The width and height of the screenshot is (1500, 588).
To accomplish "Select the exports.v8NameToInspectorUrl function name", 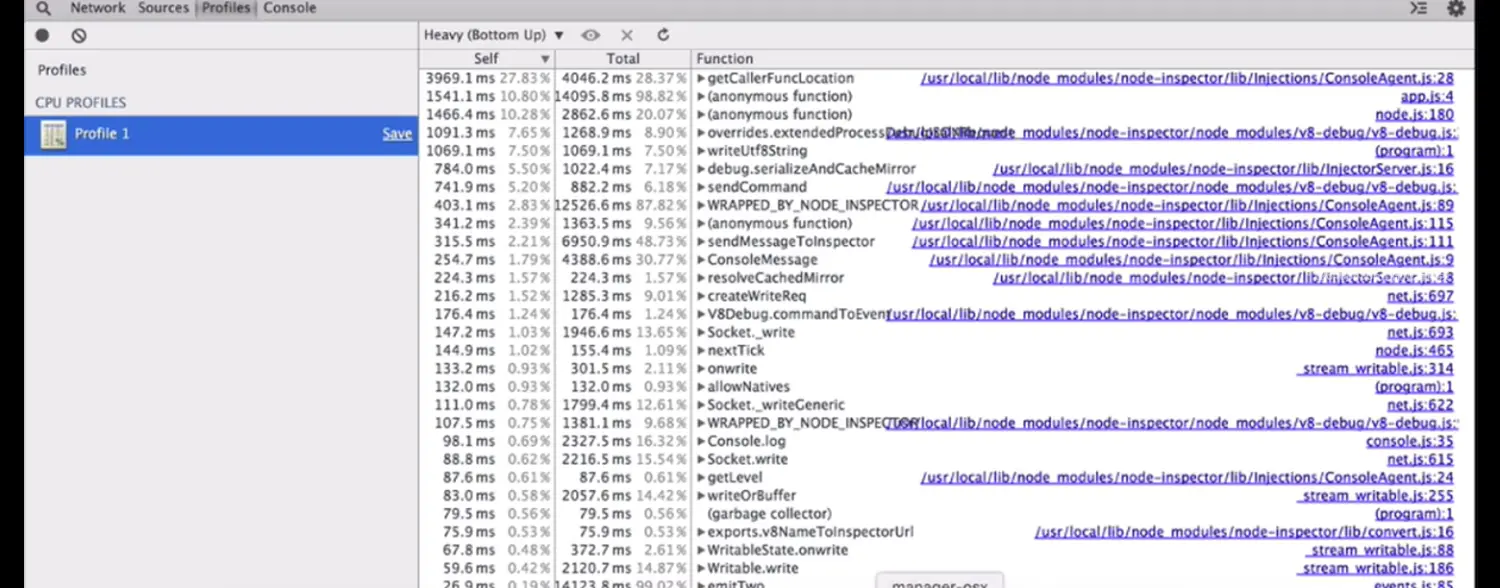I will pyautogui.click(x=810, y=533).
